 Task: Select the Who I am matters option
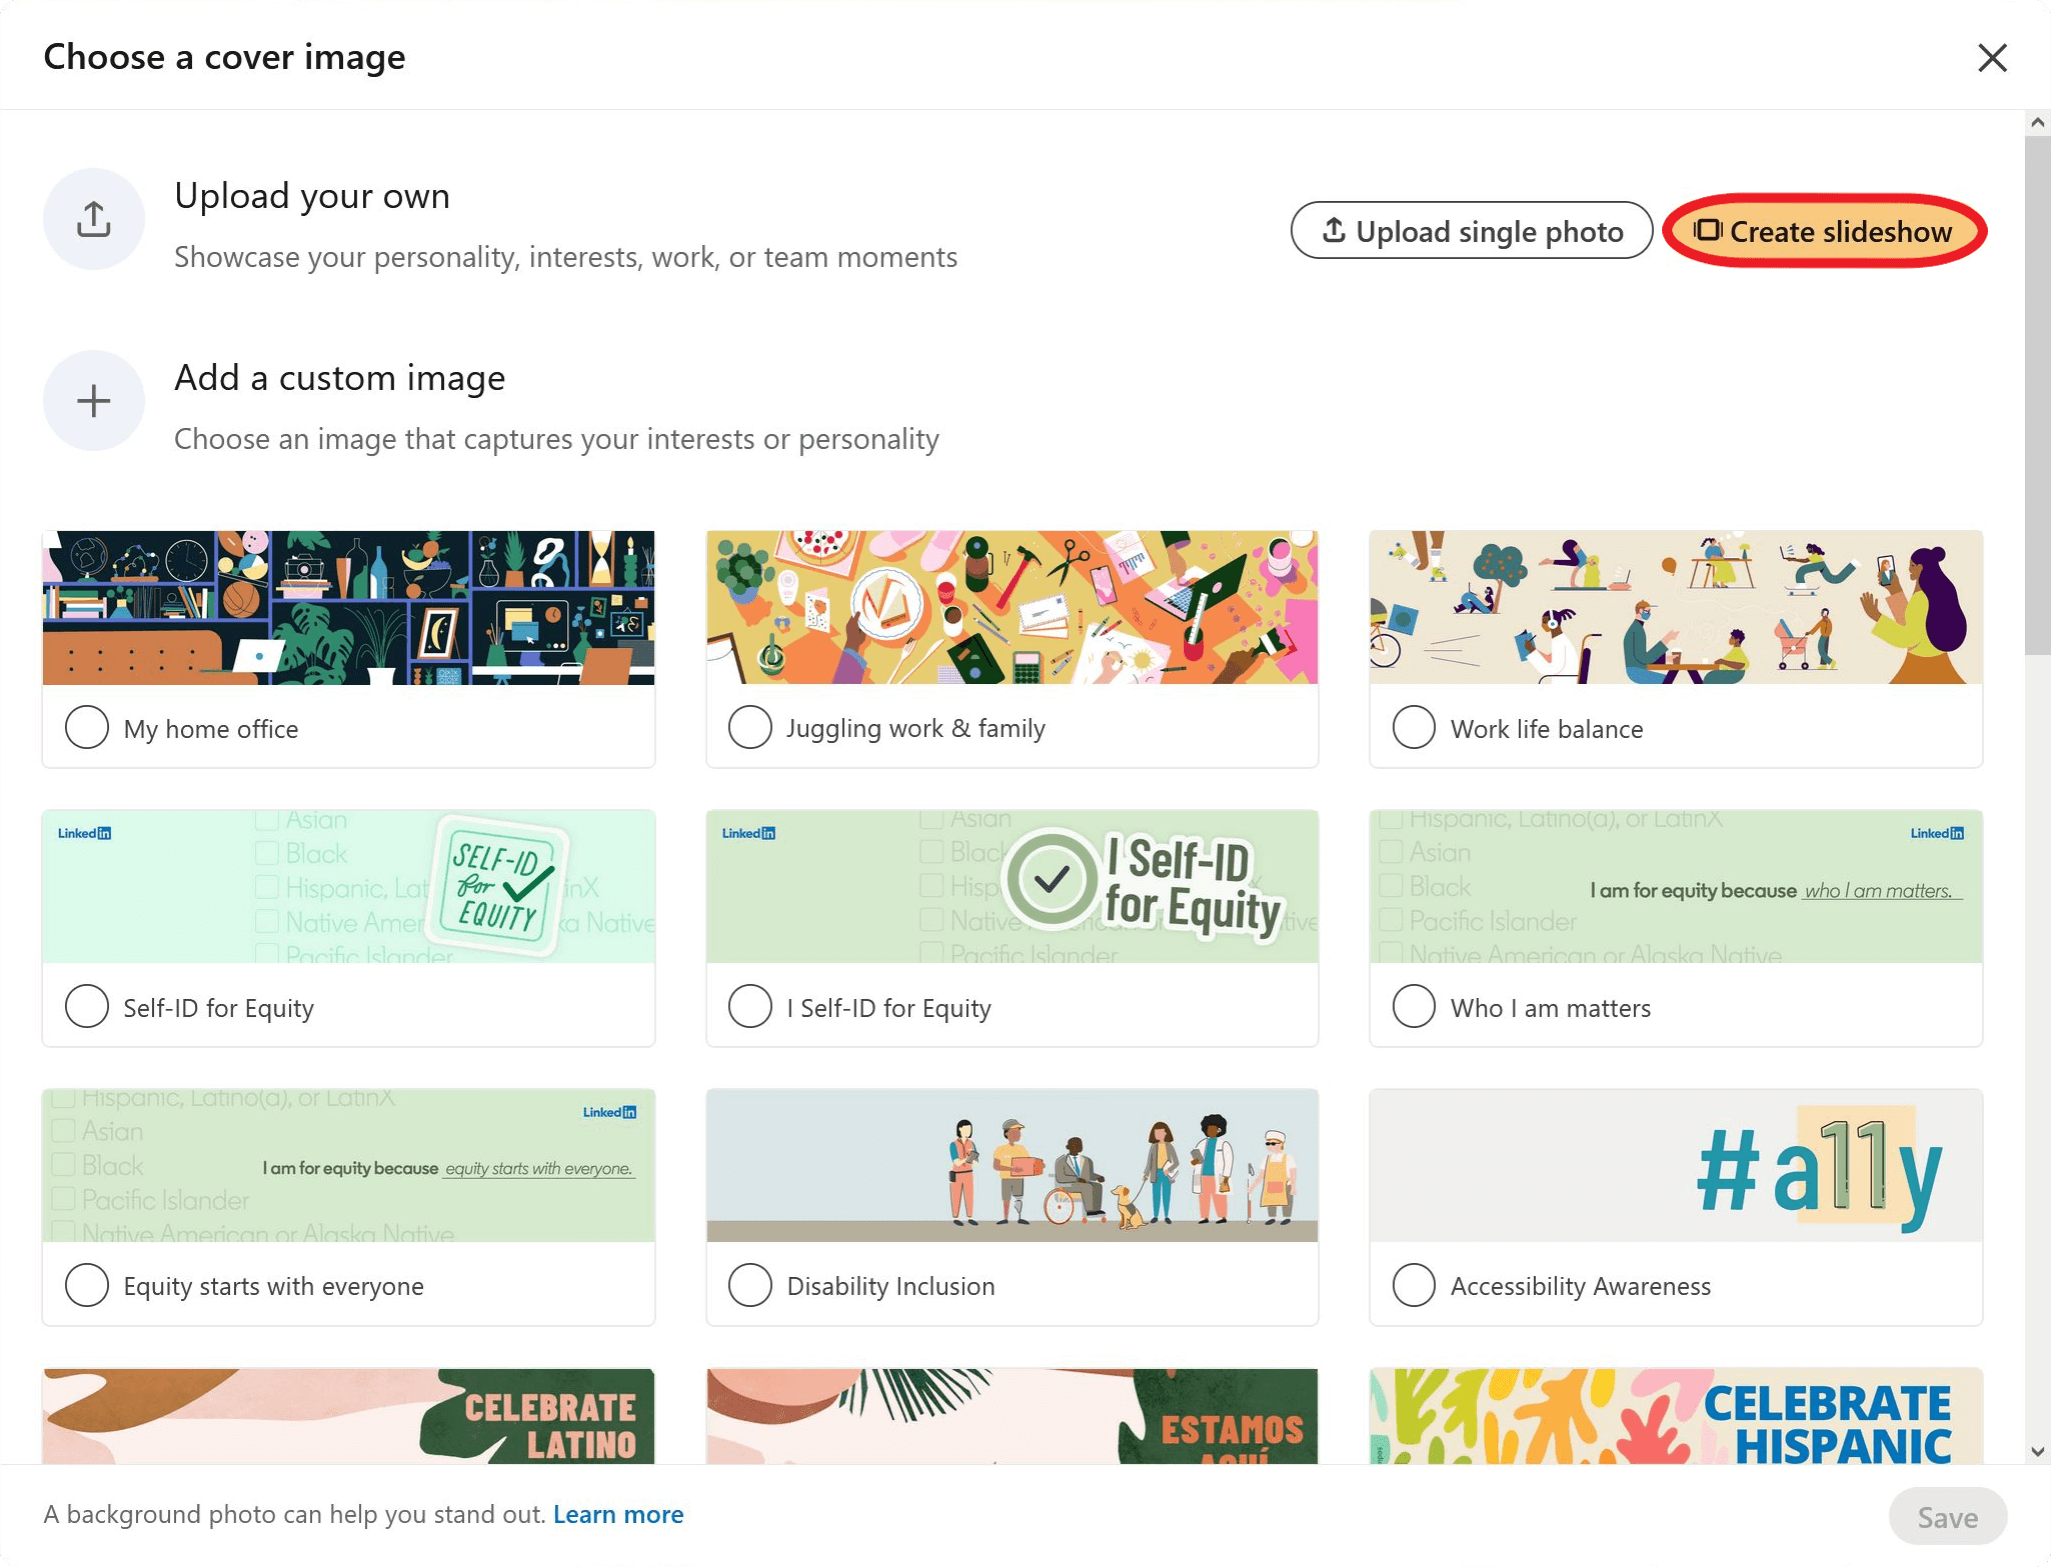(x=1413, y=1006)
